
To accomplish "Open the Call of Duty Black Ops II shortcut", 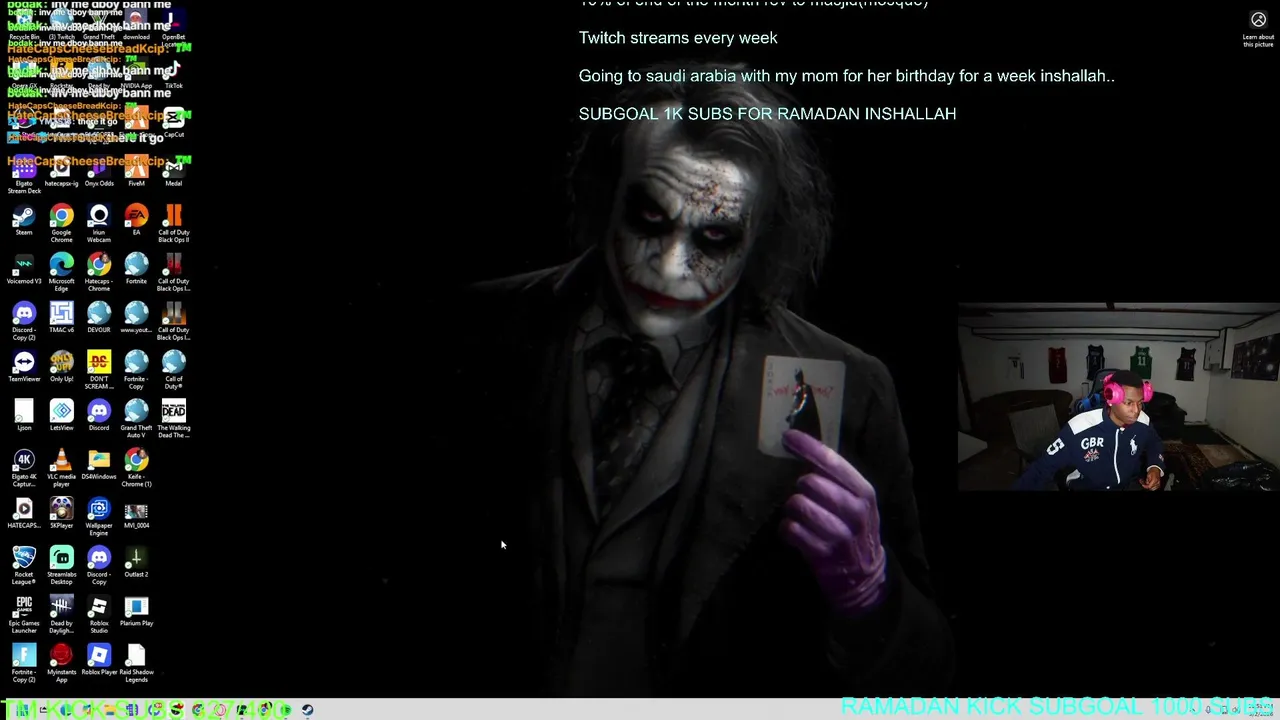I will (x=173, y=223).
